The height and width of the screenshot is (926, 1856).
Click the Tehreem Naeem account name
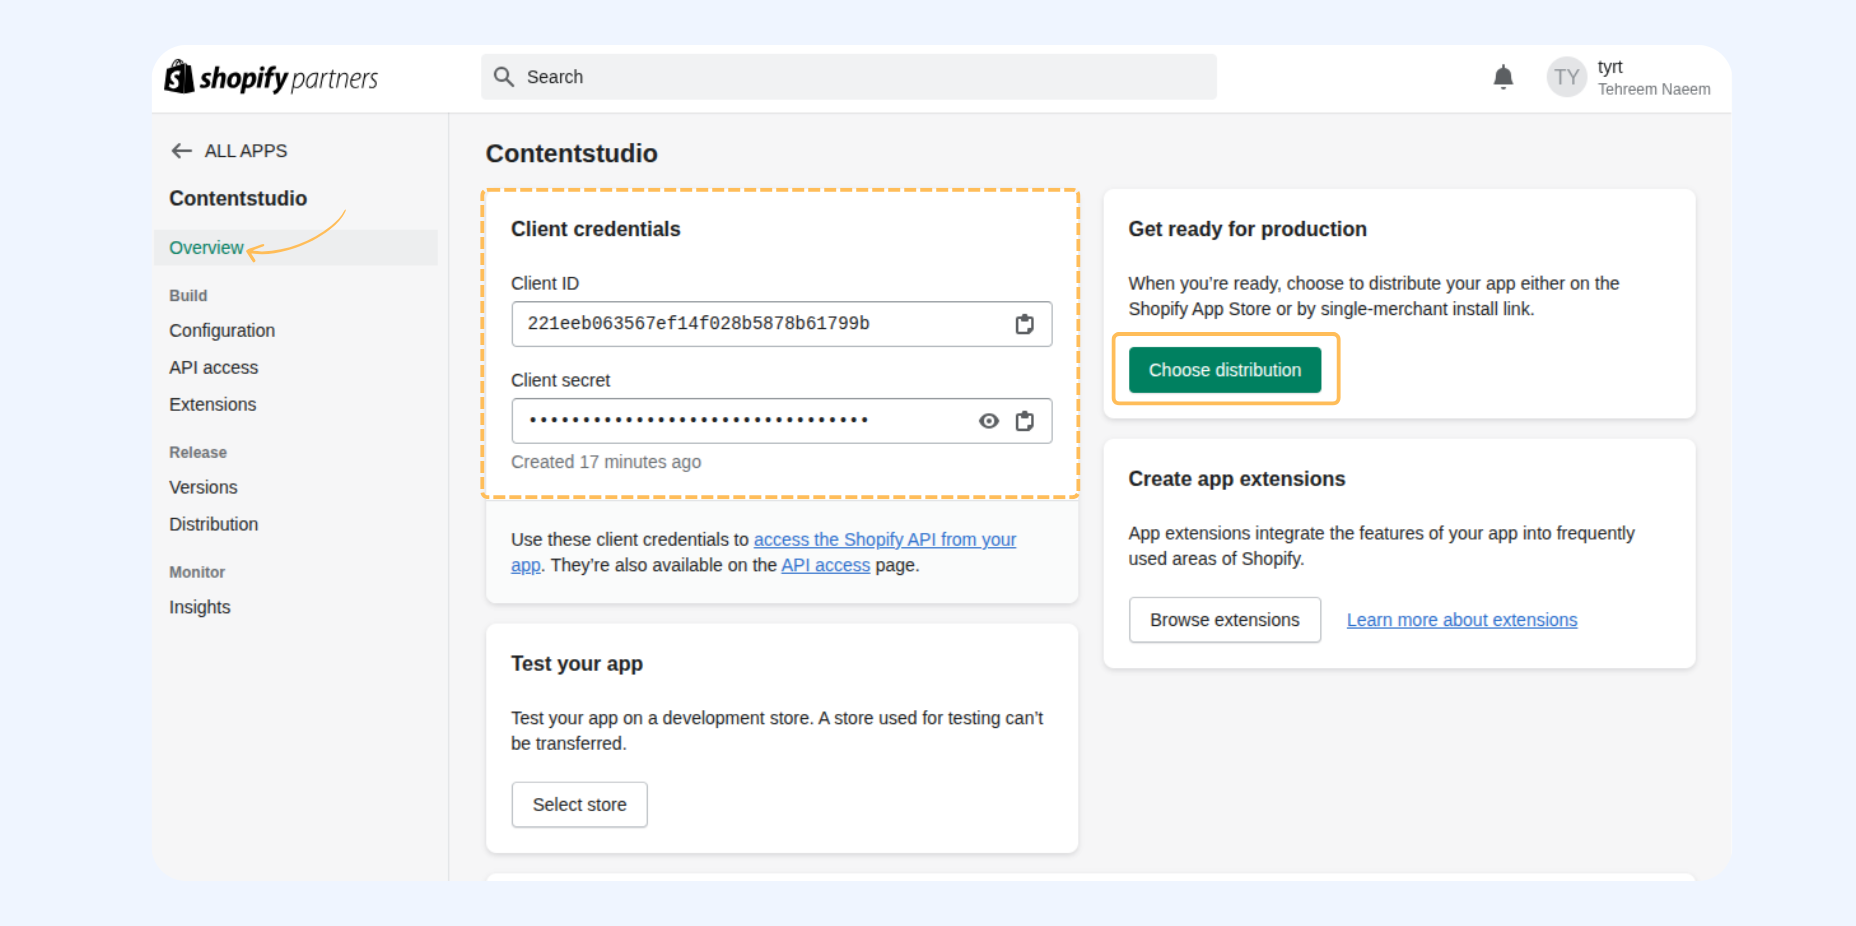coord(1654,89)
